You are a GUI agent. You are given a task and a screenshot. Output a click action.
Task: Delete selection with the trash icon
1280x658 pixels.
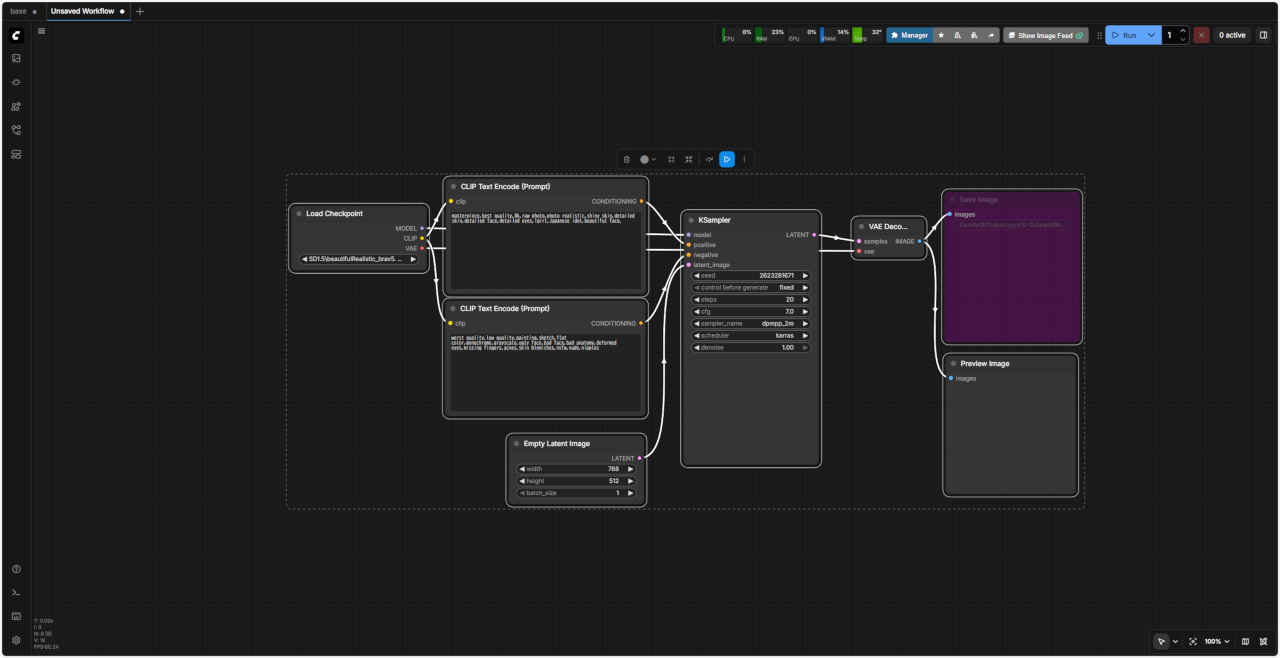click(x=627, y=159)
